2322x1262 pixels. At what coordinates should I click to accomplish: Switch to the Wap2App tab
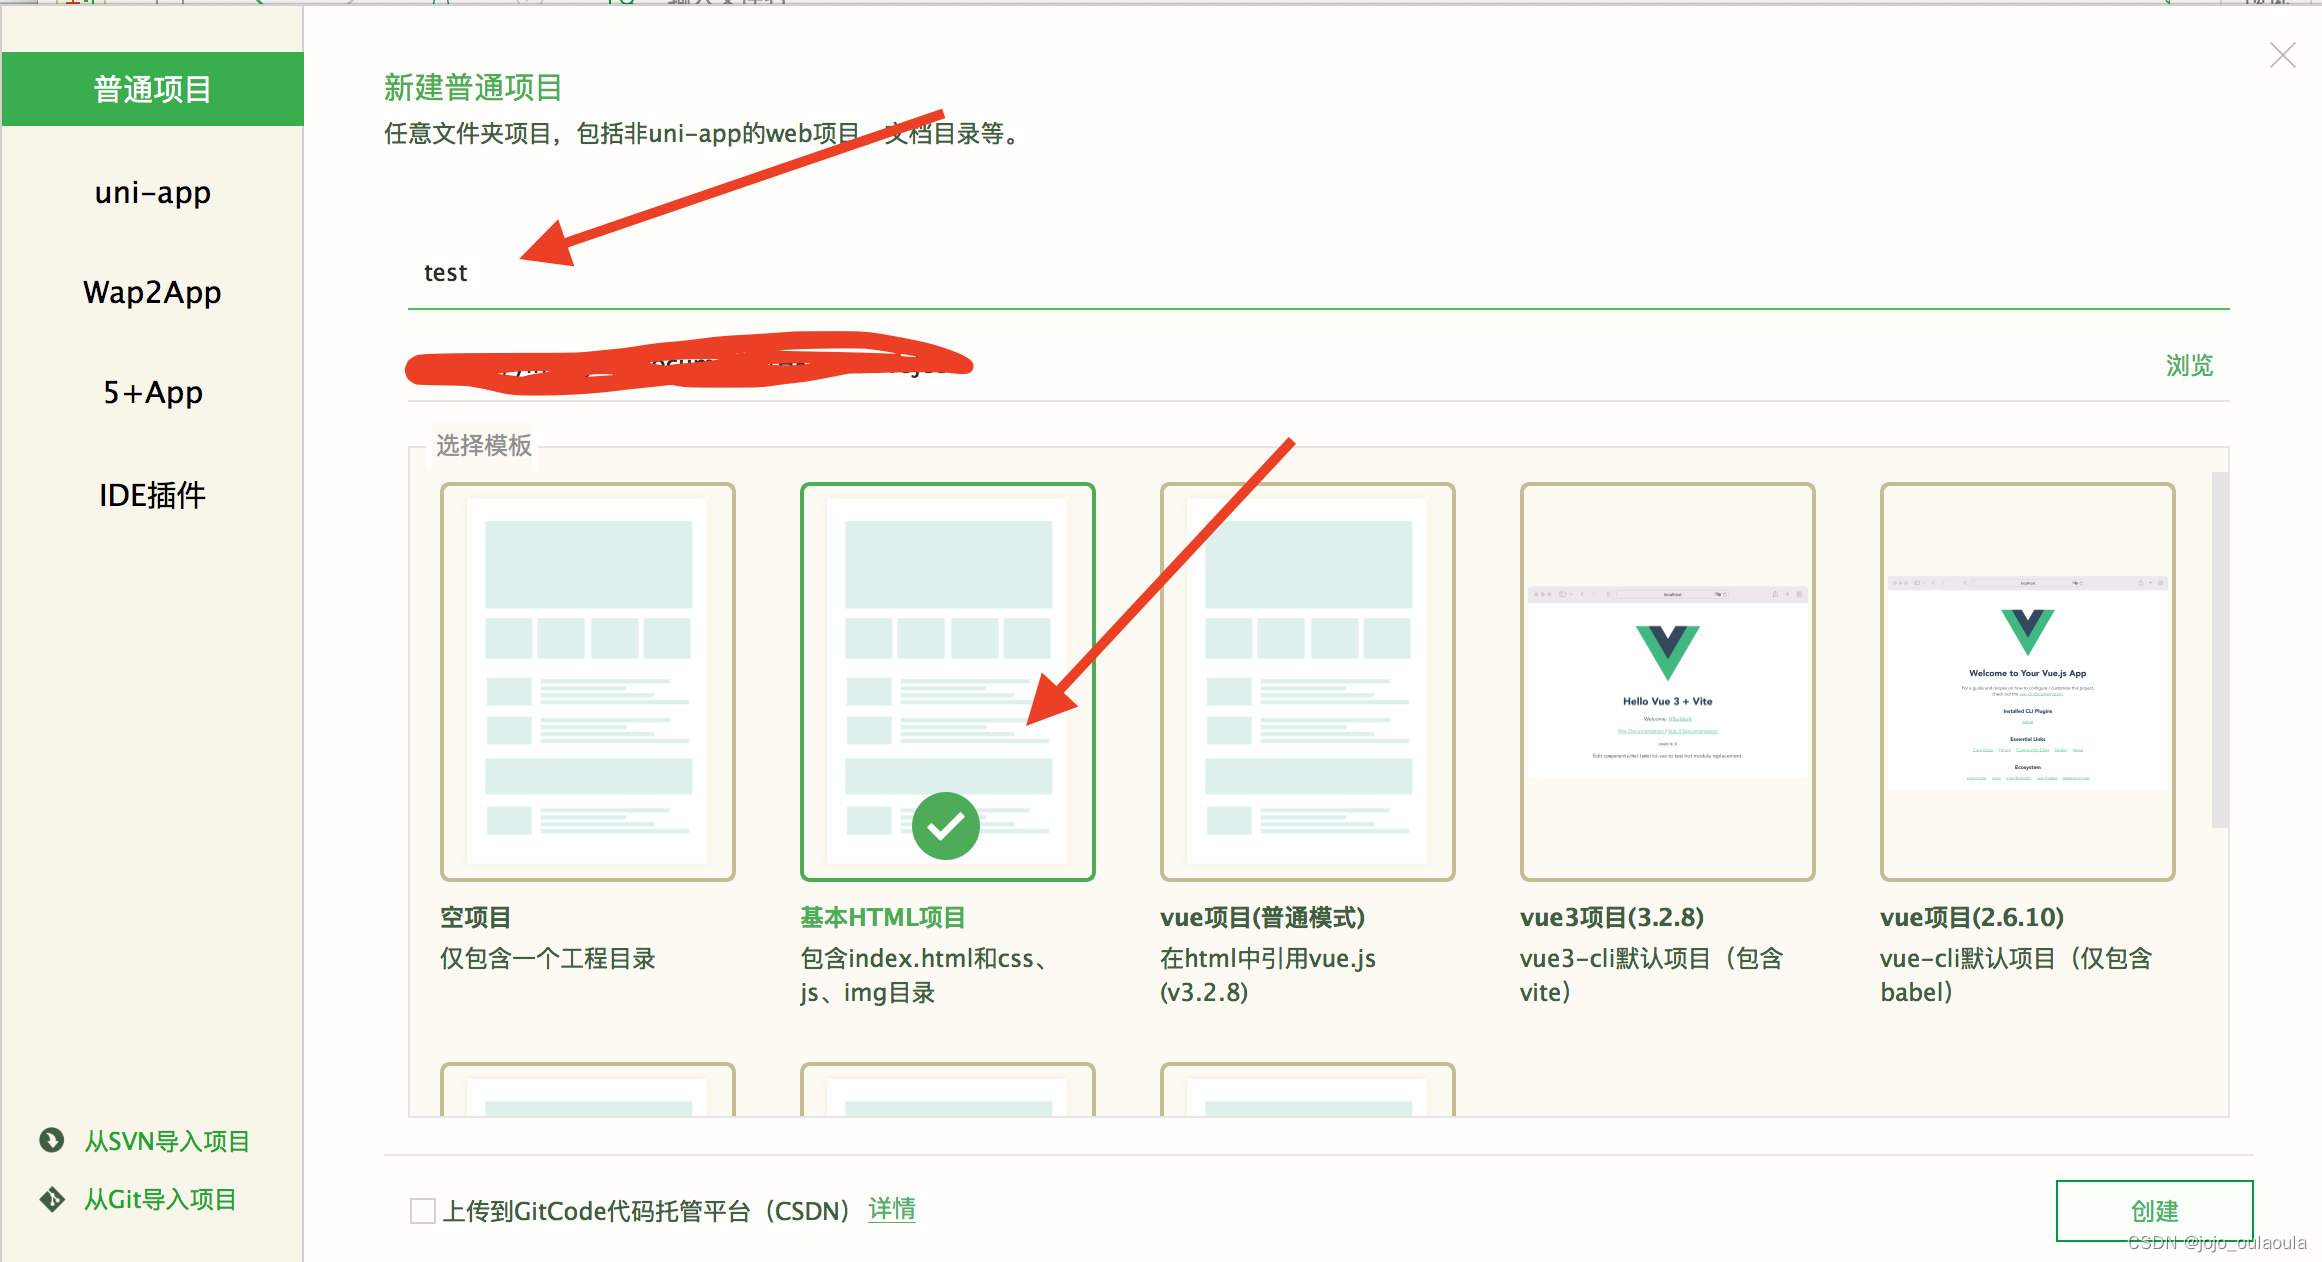[152, 292]
